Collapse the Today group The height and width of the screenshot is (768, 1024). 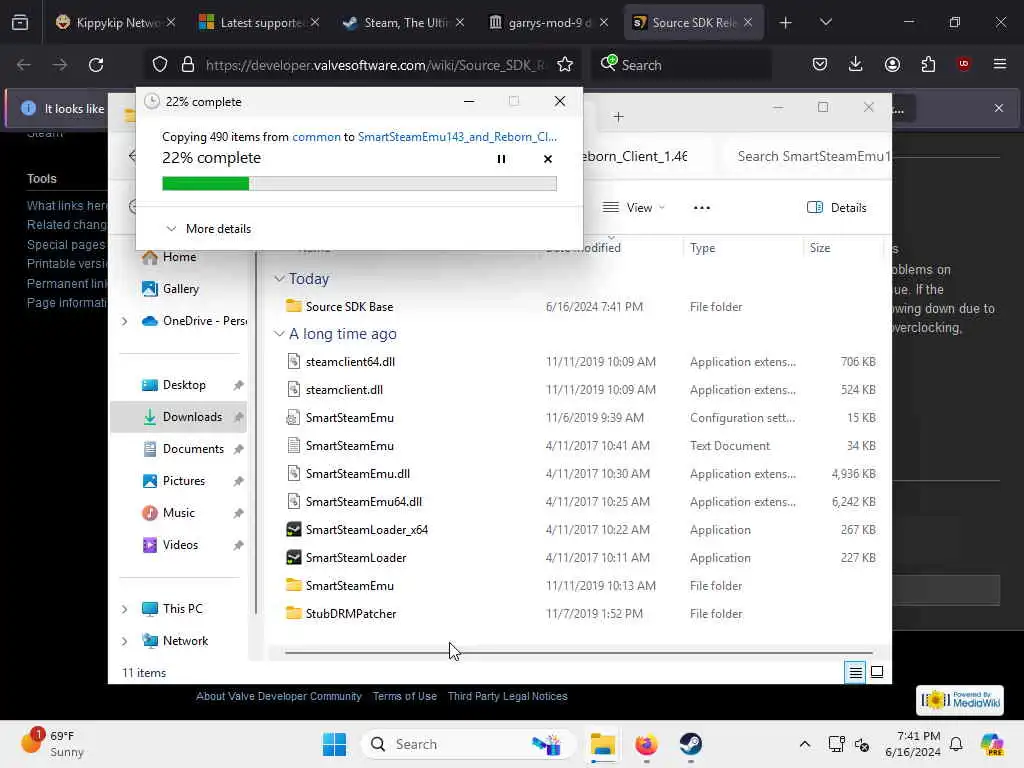[279, 279]
